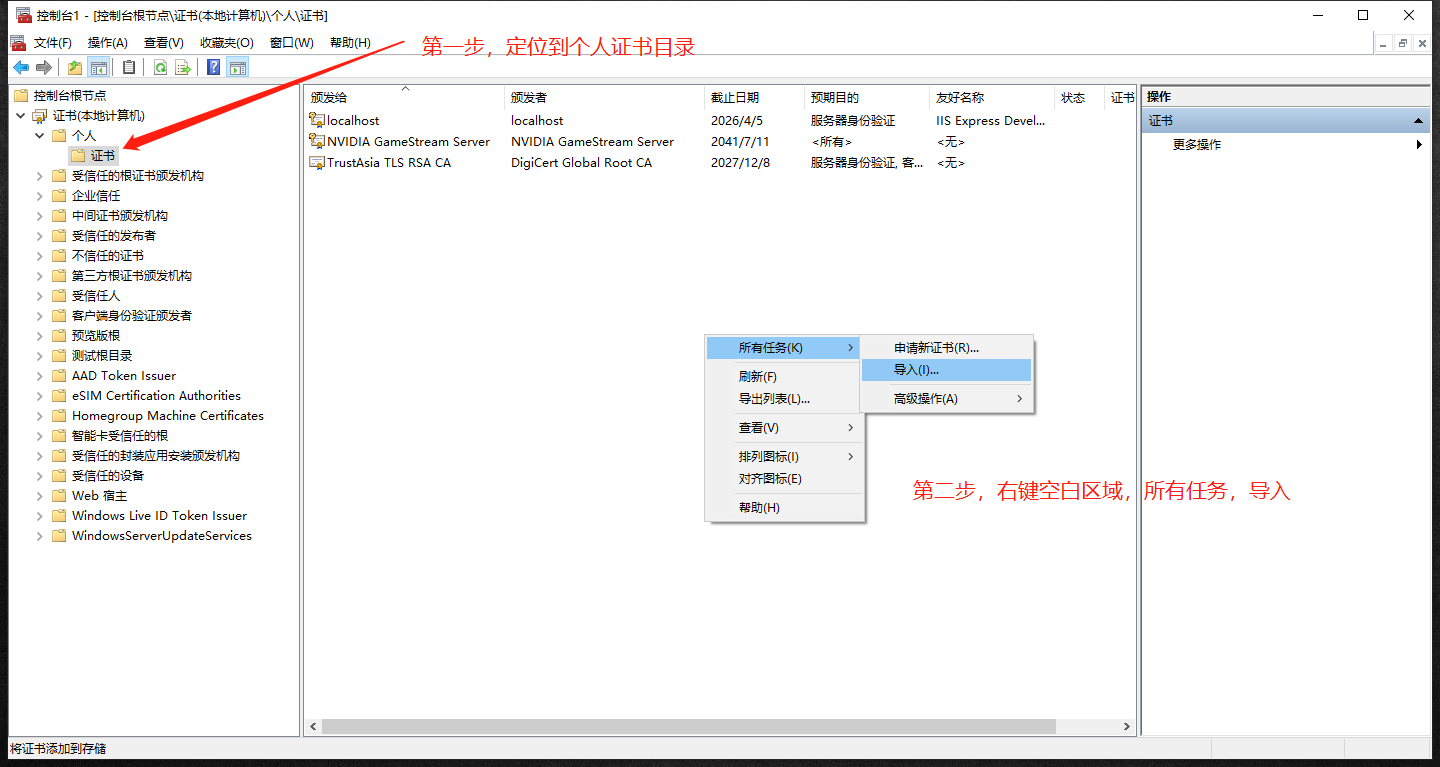Screen dimensions: 1440x767
Task: Click the clipboard icon in the toolbar
Action: tap(129, 68)
